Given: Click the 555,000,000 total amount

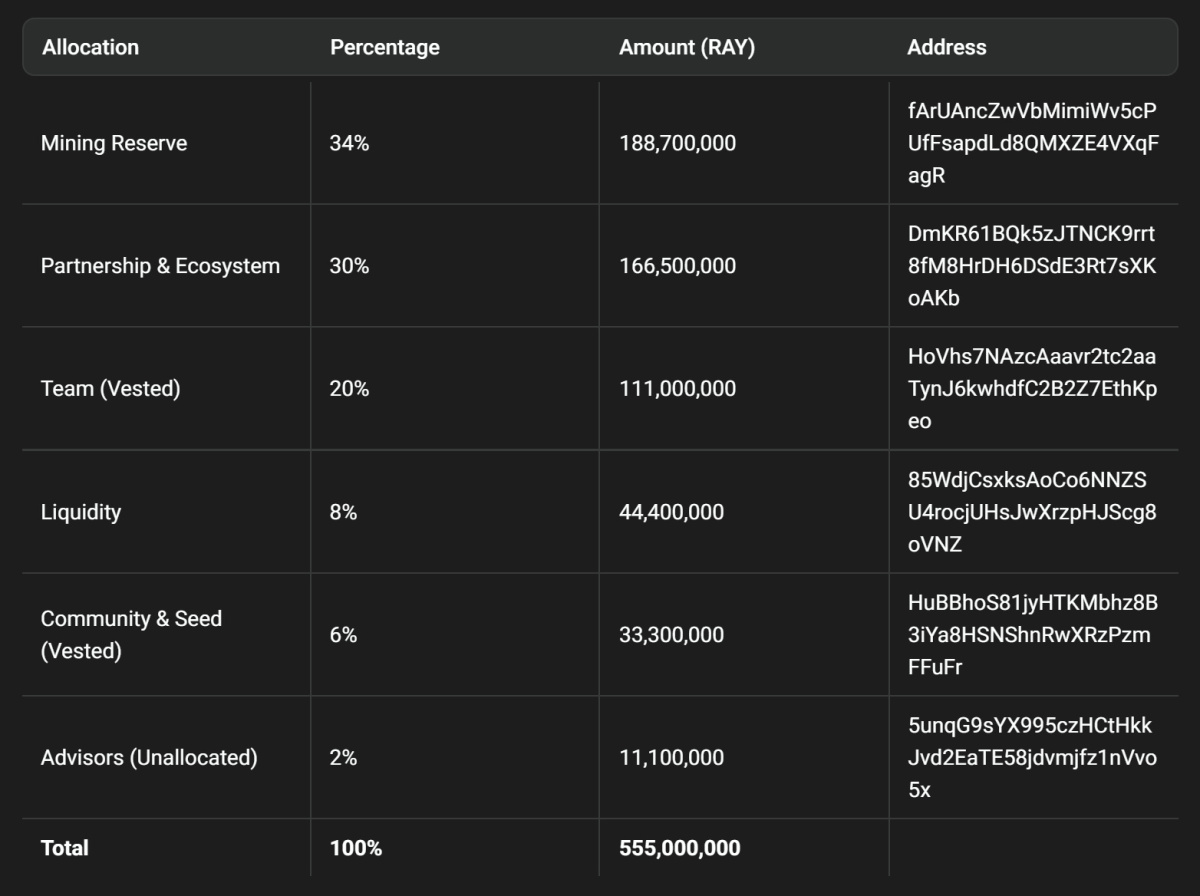Looking at the screenshot, I should tap(680, 848).
